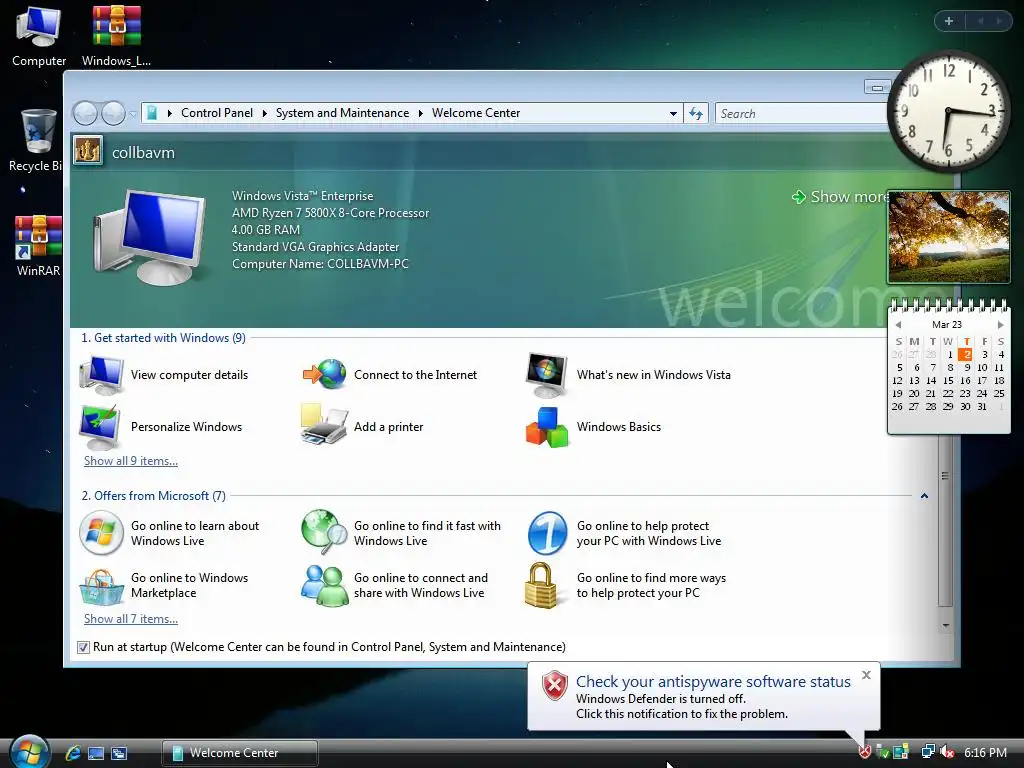Toggle Run at startup checkbox
Screen dimensions: 1024x768
83,647
